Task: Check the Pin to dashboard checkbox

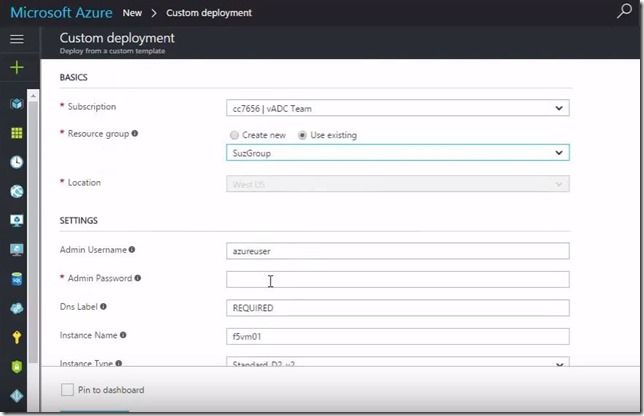Action: click(67, 390)
